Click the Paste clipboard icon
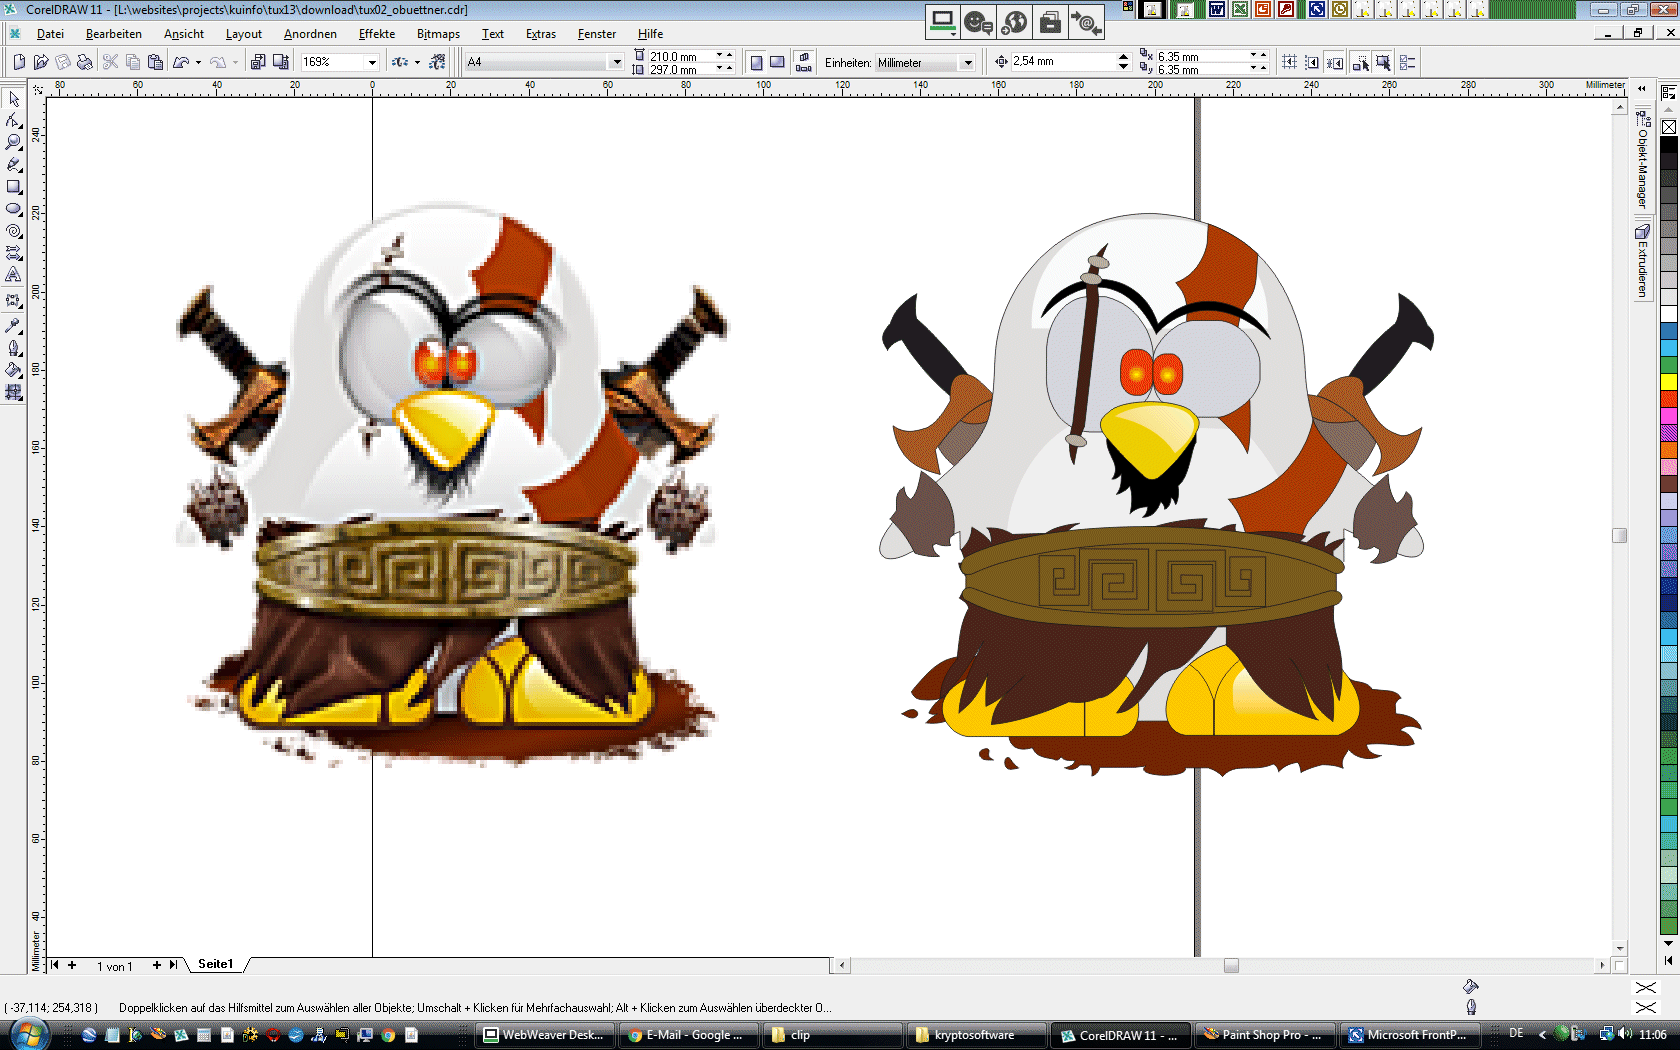This screenshot has height=1050, width=1680. pyautogui.click(x=155, y=62)
